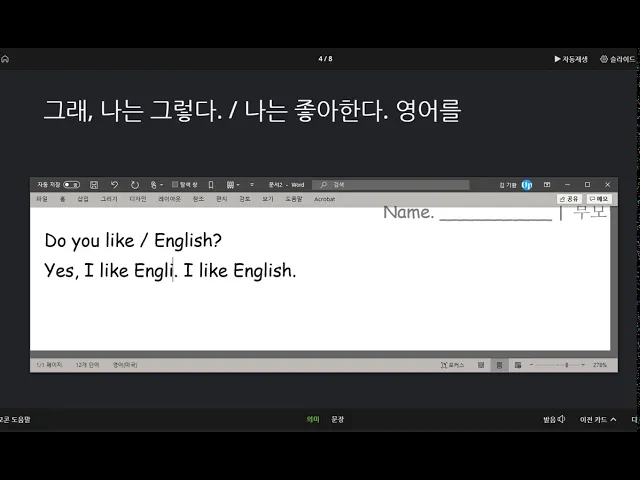The image size is (640, 480).
Task: Click the zoom in plus button
Action: pos(583,365)
